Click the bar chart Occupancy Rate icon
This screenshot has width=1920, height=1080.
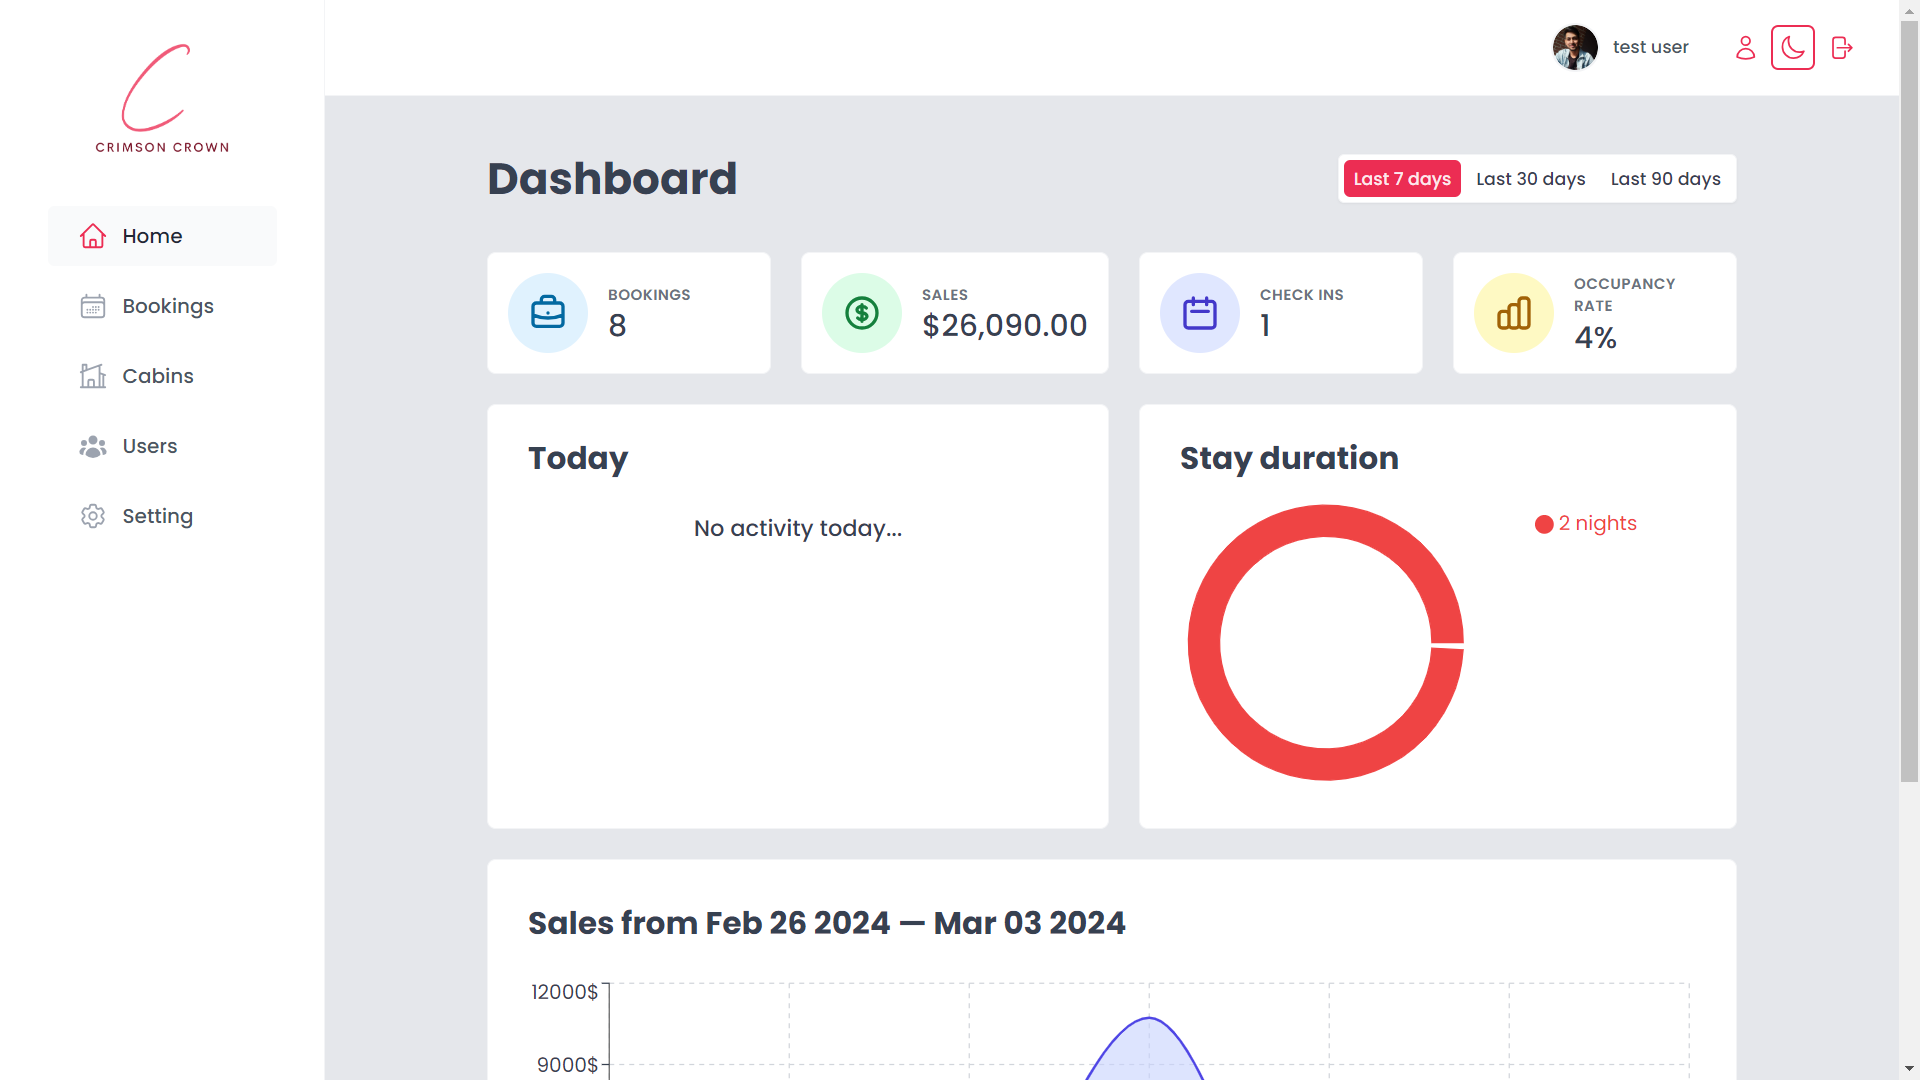(x=1513, y=313)
